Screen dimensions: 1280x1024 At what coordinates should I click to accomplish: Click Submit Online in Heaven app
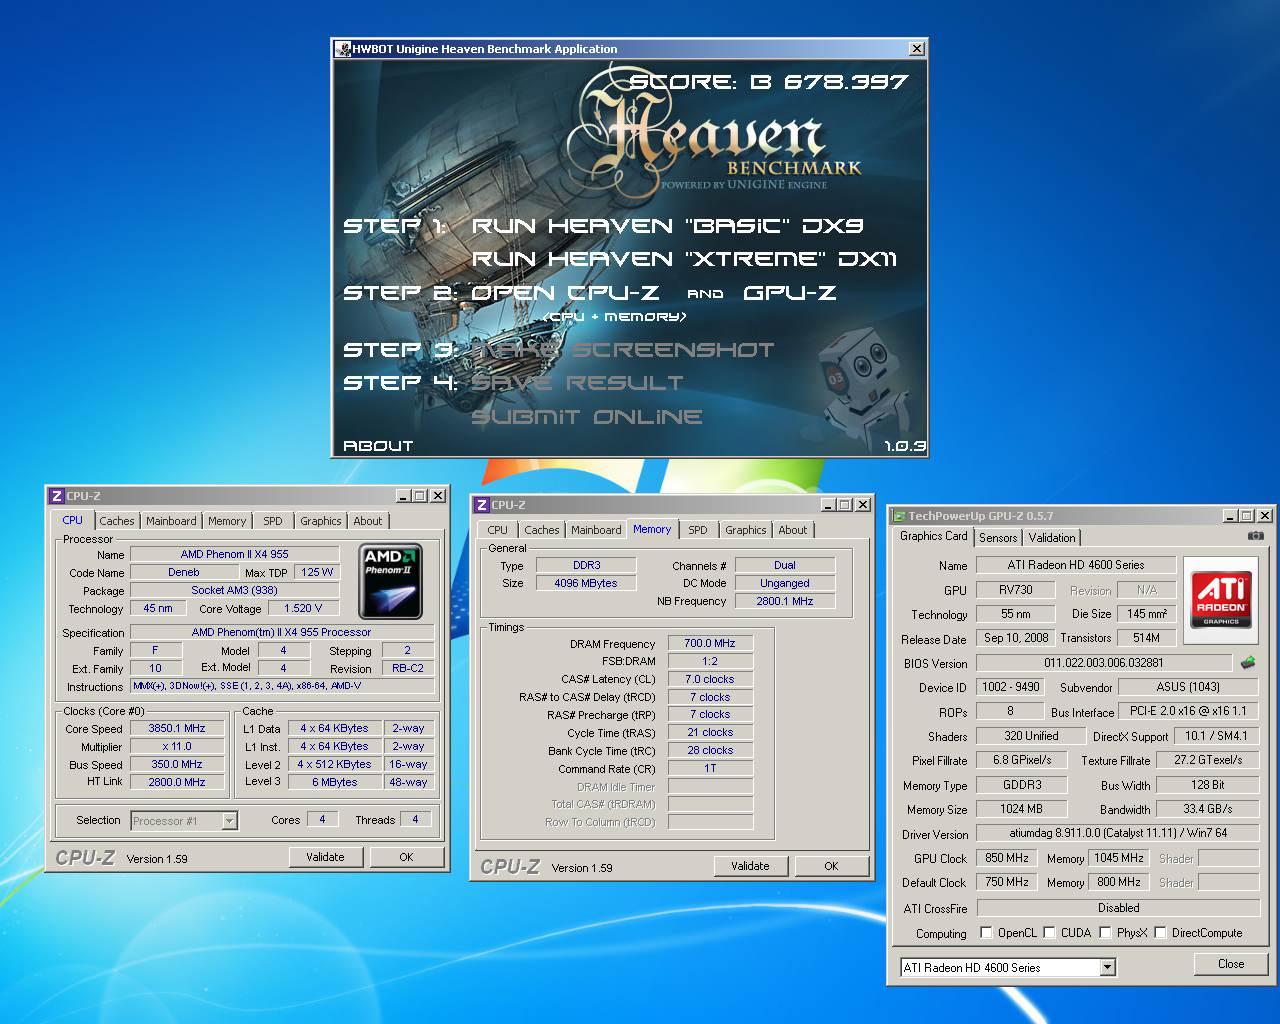click(x=587, y=417)
